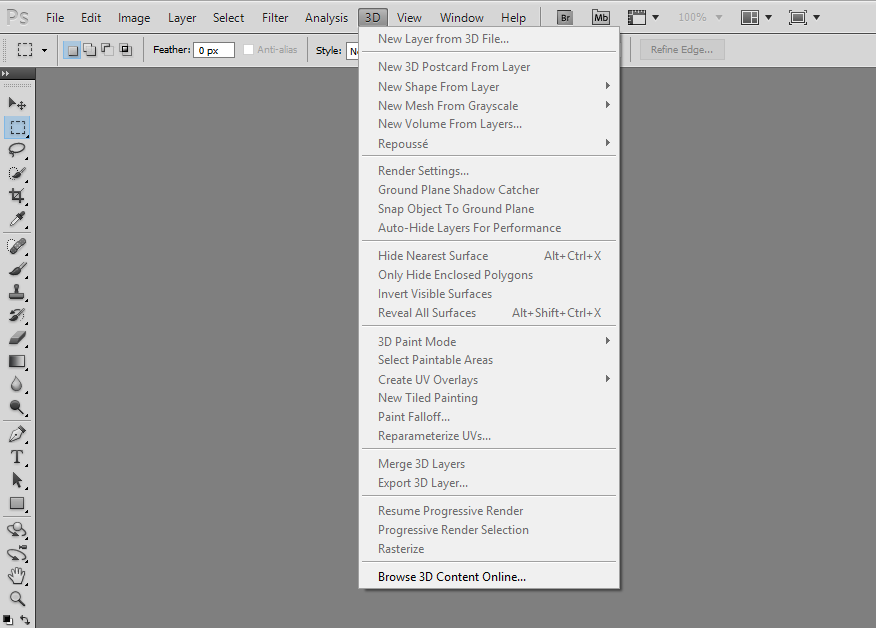Open the File menu
The height and width of the screenshot is (628, 876).
[x=55, y=18]
